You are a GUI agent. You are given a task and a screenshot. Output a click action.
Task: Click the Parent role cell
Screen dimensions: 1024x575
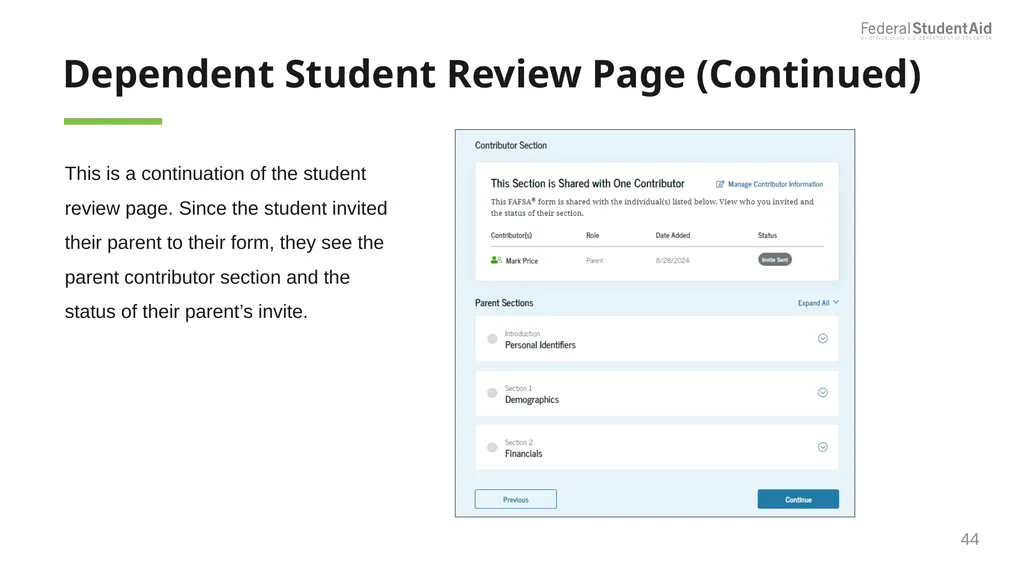point(594,260)
